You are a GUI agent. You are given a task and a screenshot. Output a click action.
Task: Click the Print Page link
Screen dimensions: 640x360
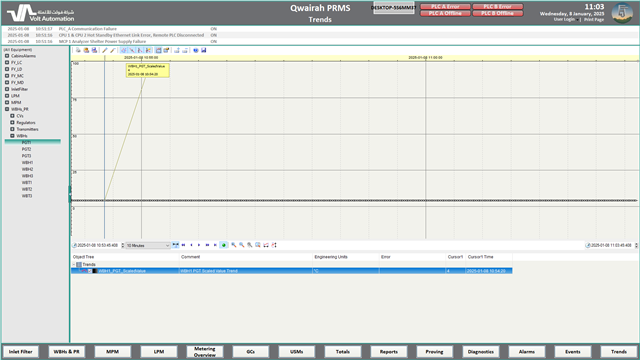pos(594,19)
